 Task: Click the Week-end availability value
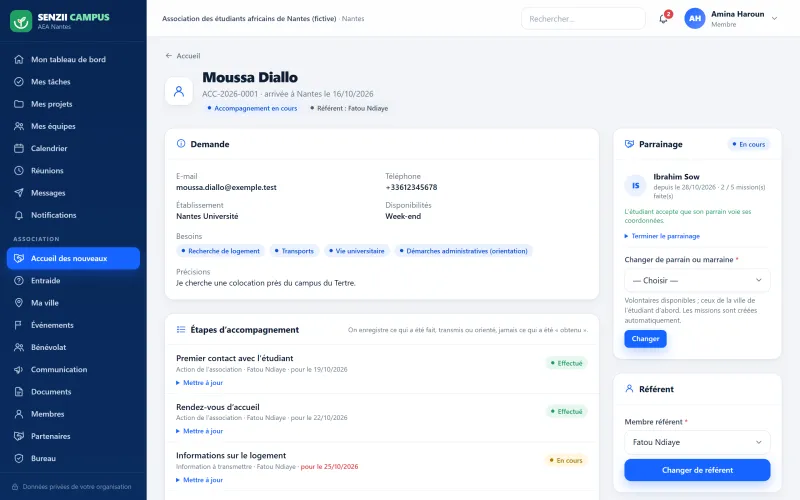coord(403,216)
